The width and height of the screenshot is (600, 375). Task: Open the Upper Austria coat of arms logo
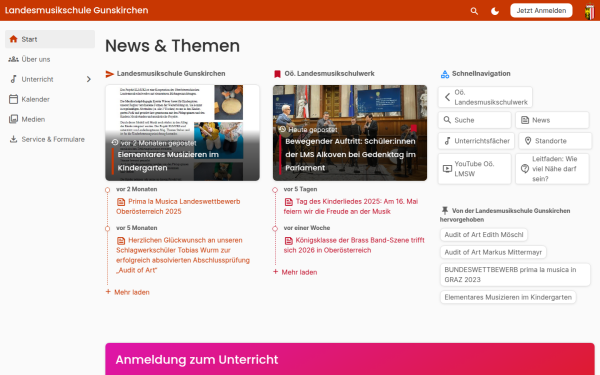tap(590, 11)
